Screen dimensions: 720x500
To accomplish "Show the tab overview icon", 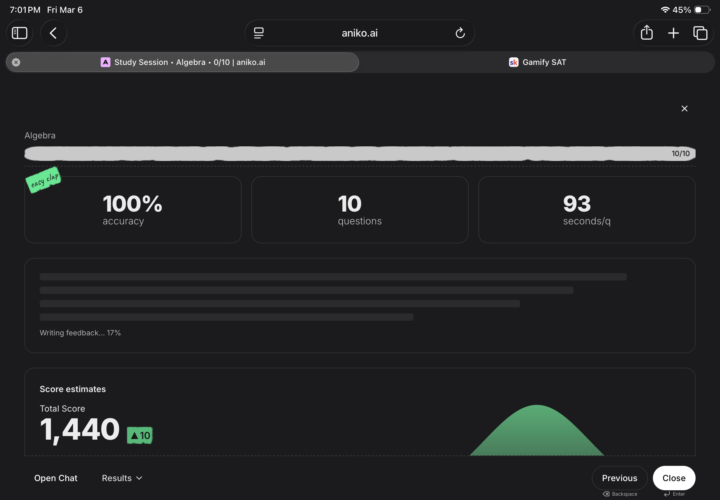I will pyautogui.click(x=700, y=33).
